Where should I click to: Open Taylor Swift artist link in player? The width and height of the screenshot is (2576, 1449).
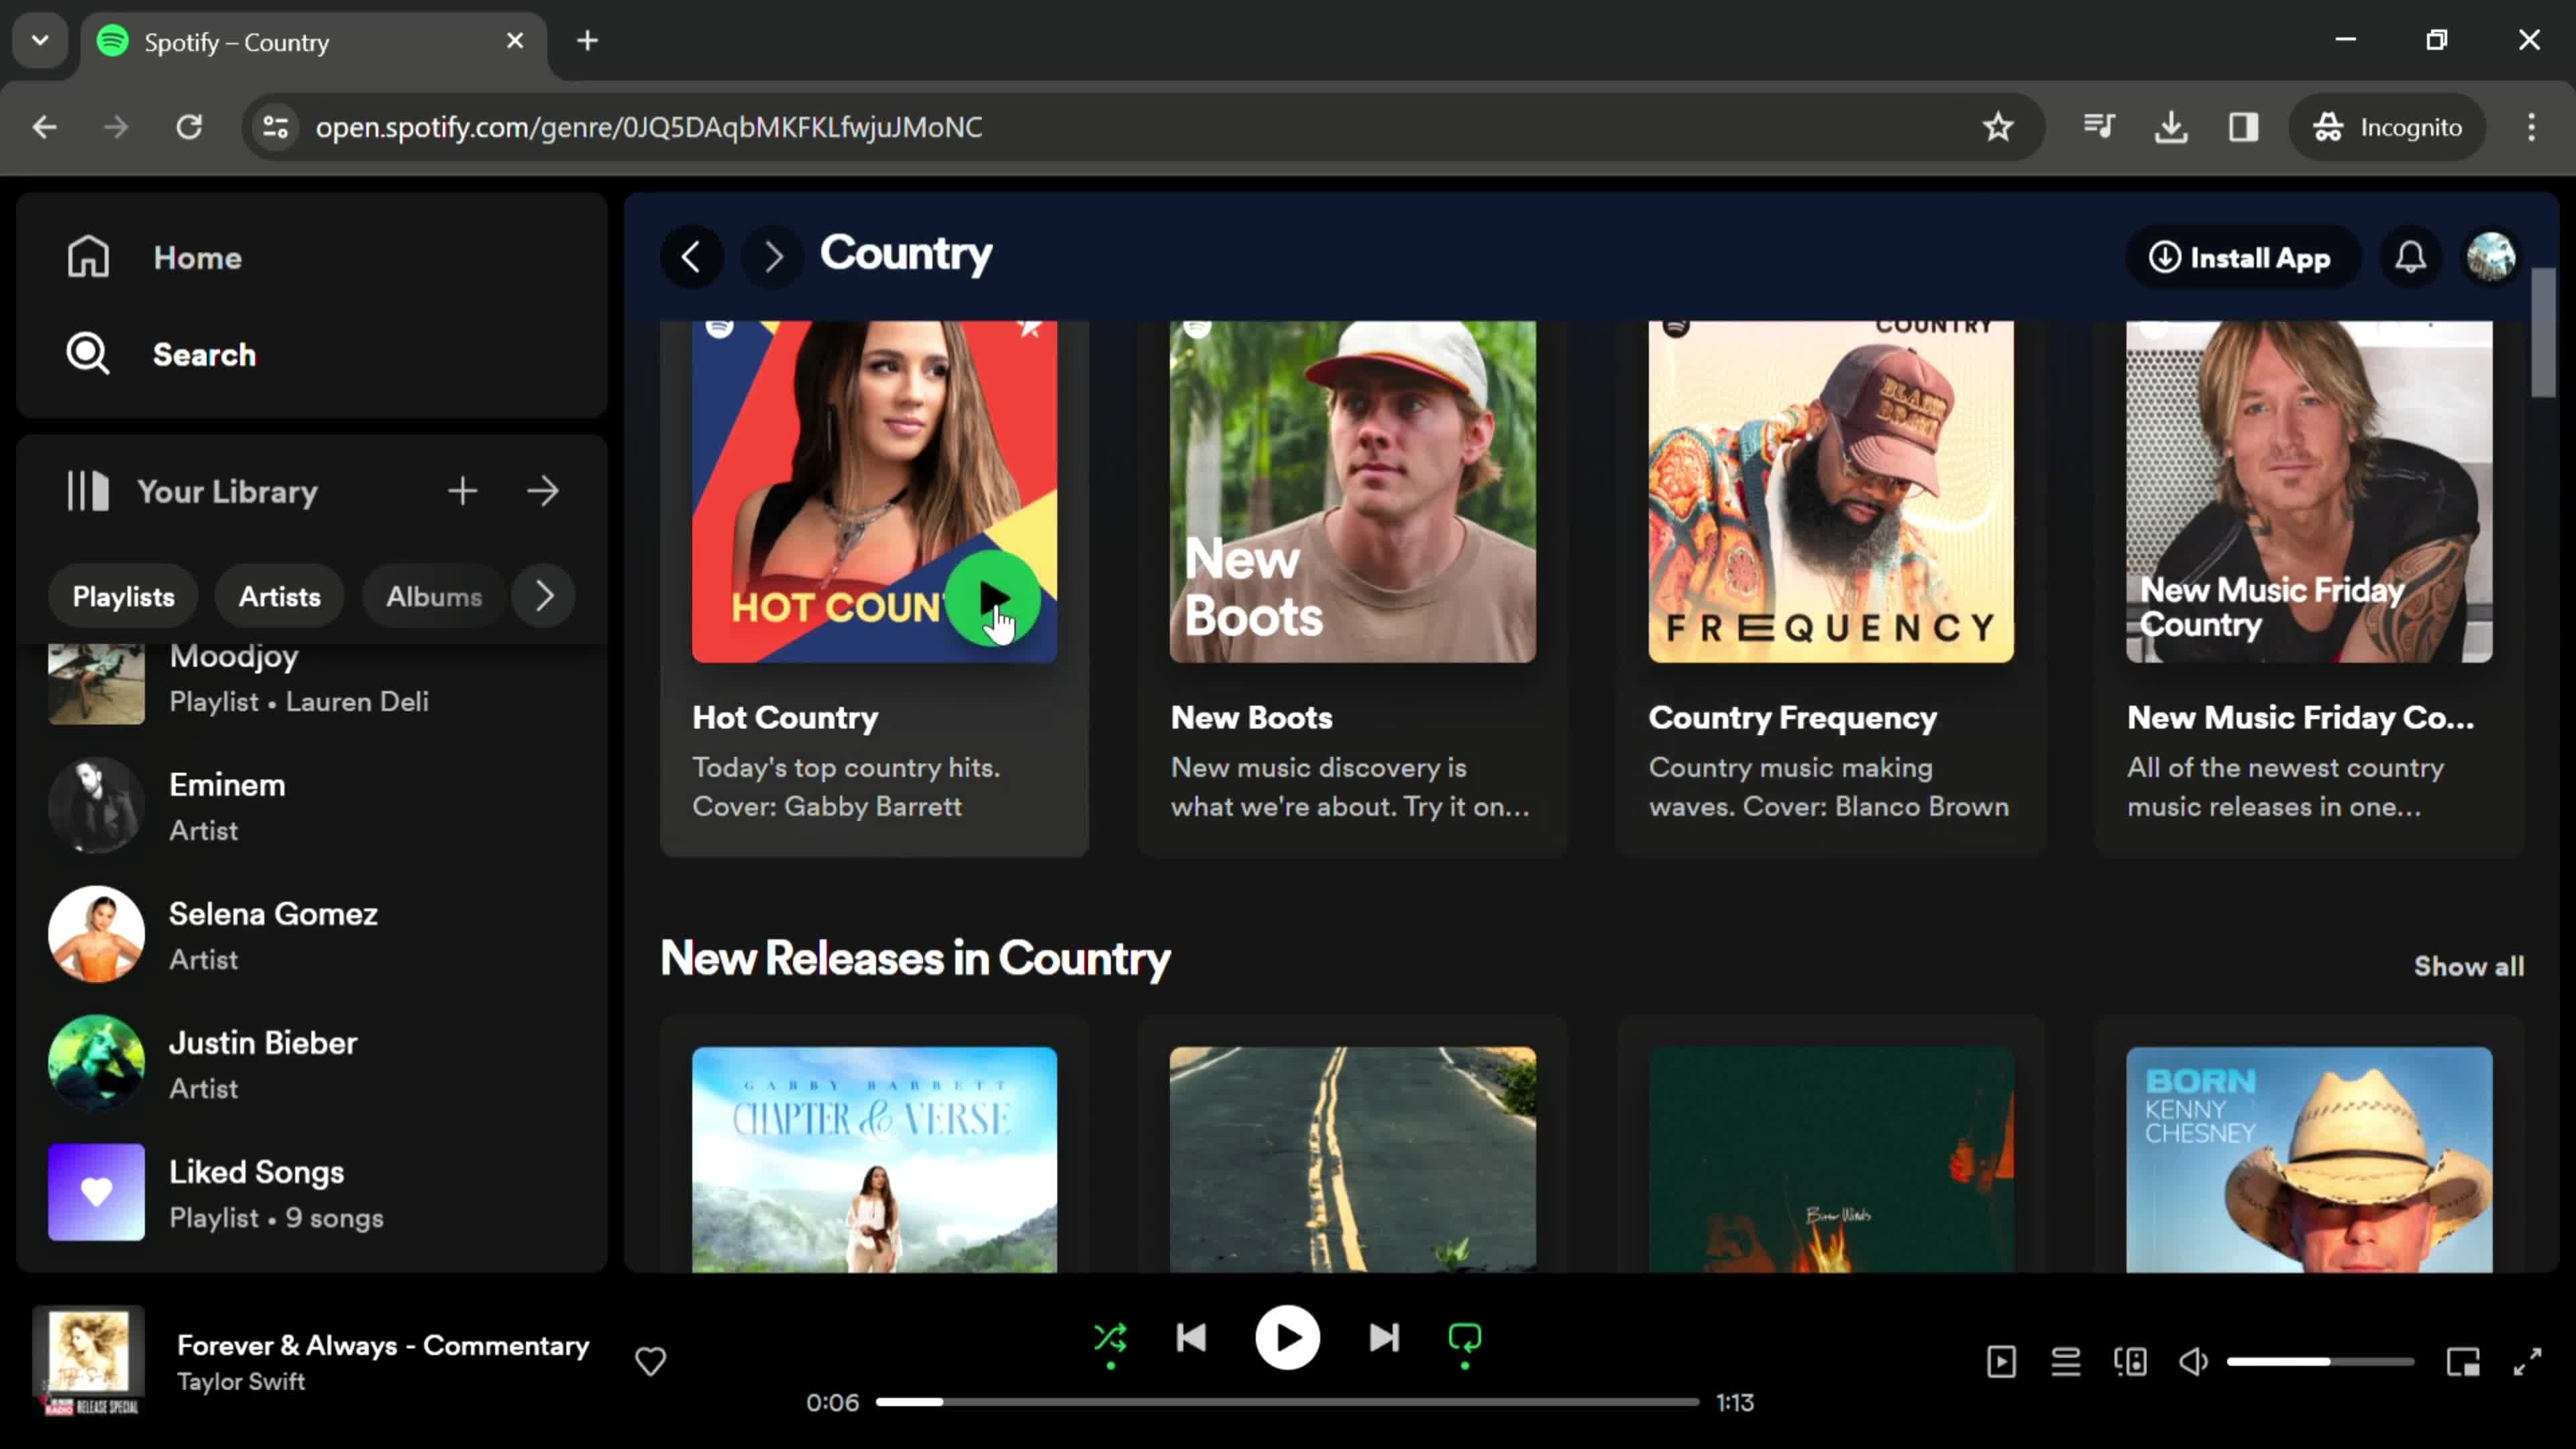[241, 1381]
